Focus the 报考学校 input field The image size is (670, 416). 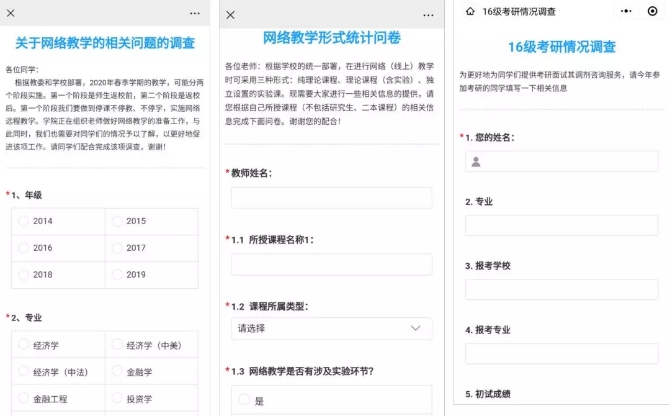[561, 289]
